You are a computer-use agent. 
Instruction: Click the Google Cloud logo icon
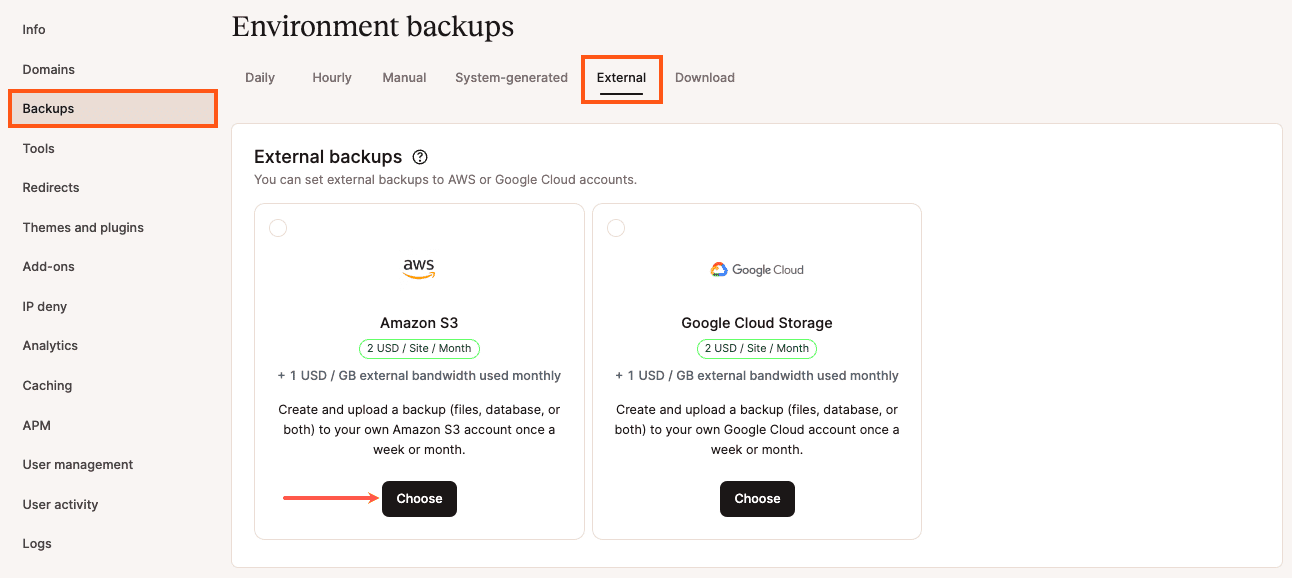coord(716,269)
